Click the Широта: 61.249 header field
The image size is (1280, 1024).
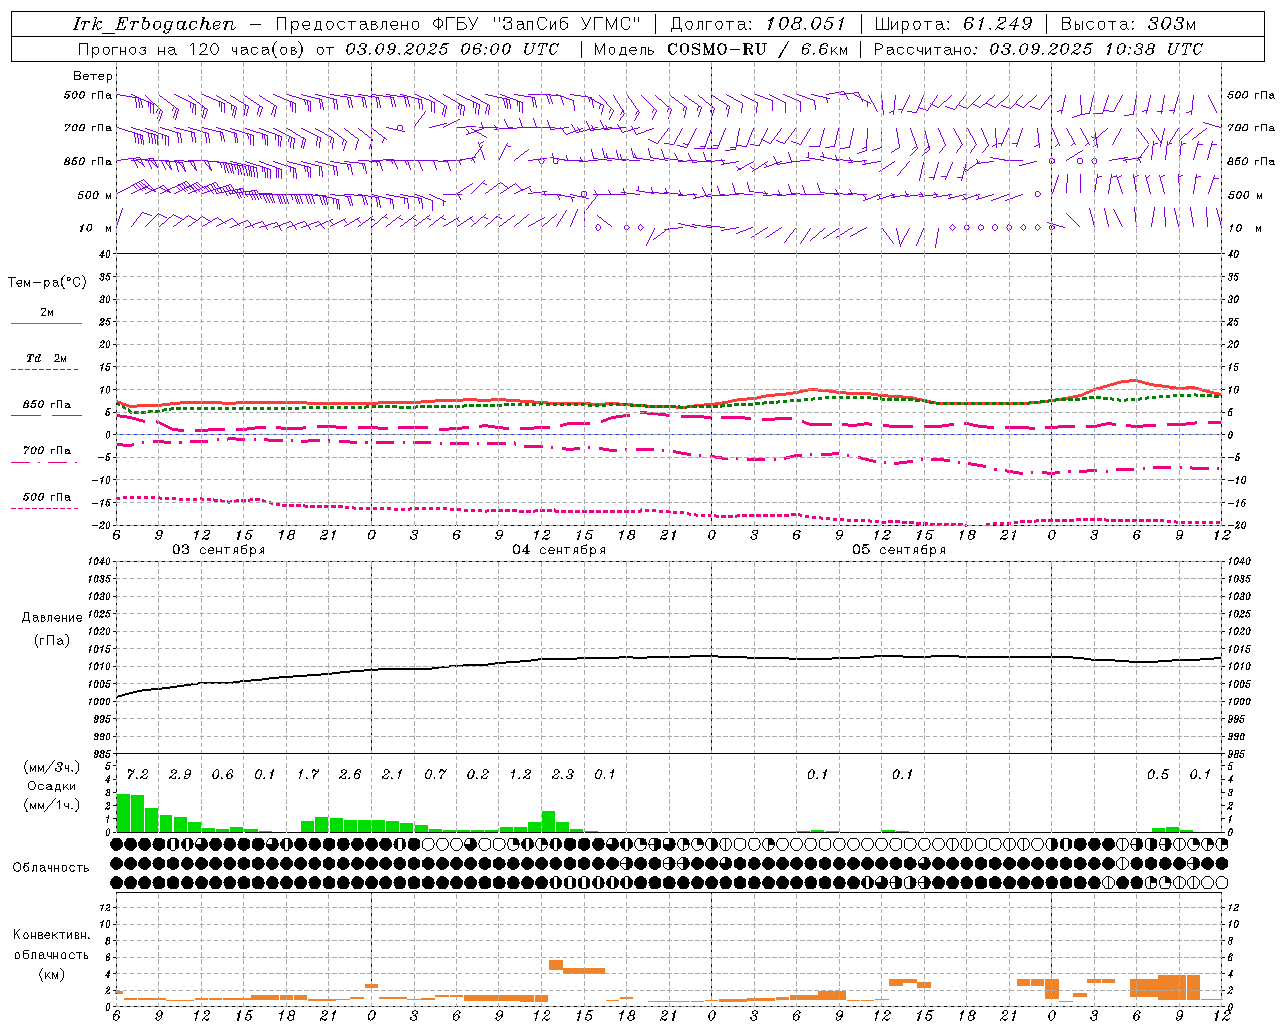coord(953,24)
